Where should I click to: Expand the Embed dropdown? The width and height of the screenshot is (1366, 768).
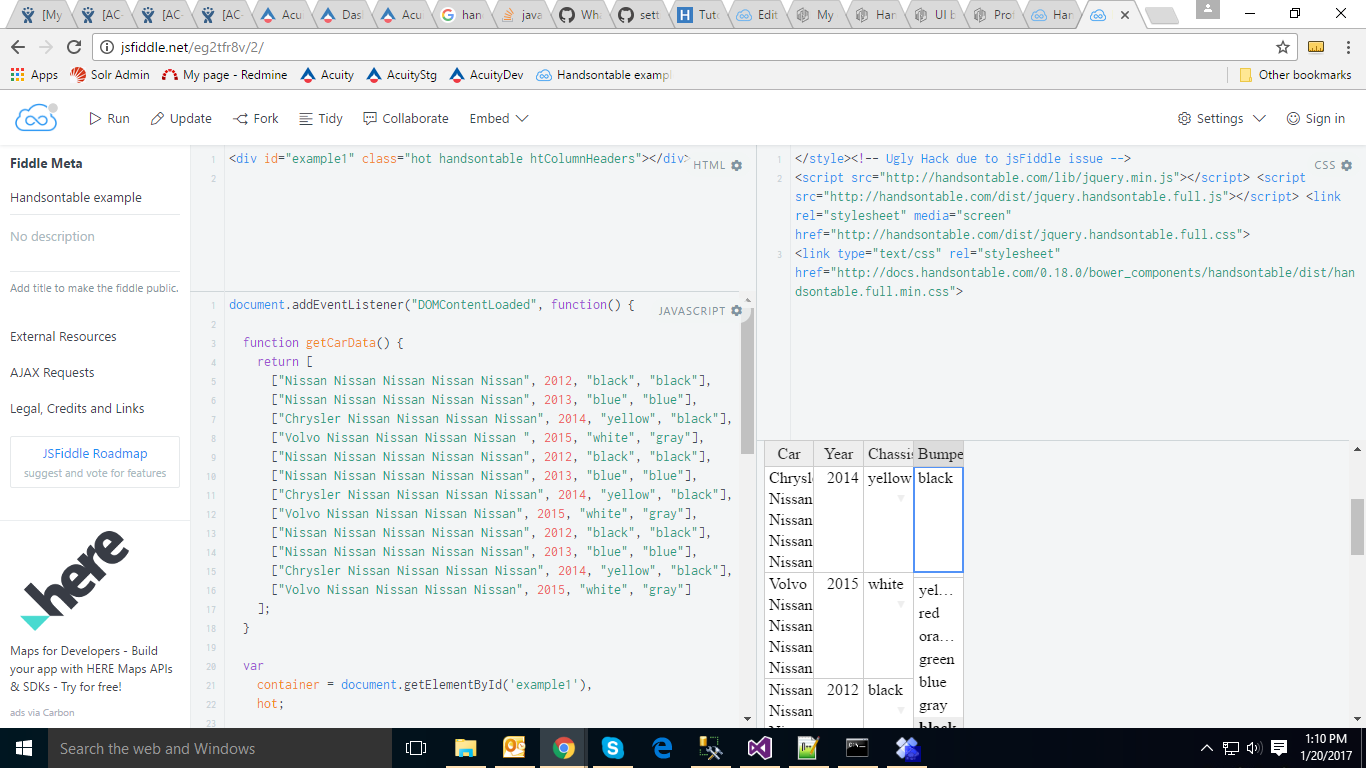coord(499,118)
